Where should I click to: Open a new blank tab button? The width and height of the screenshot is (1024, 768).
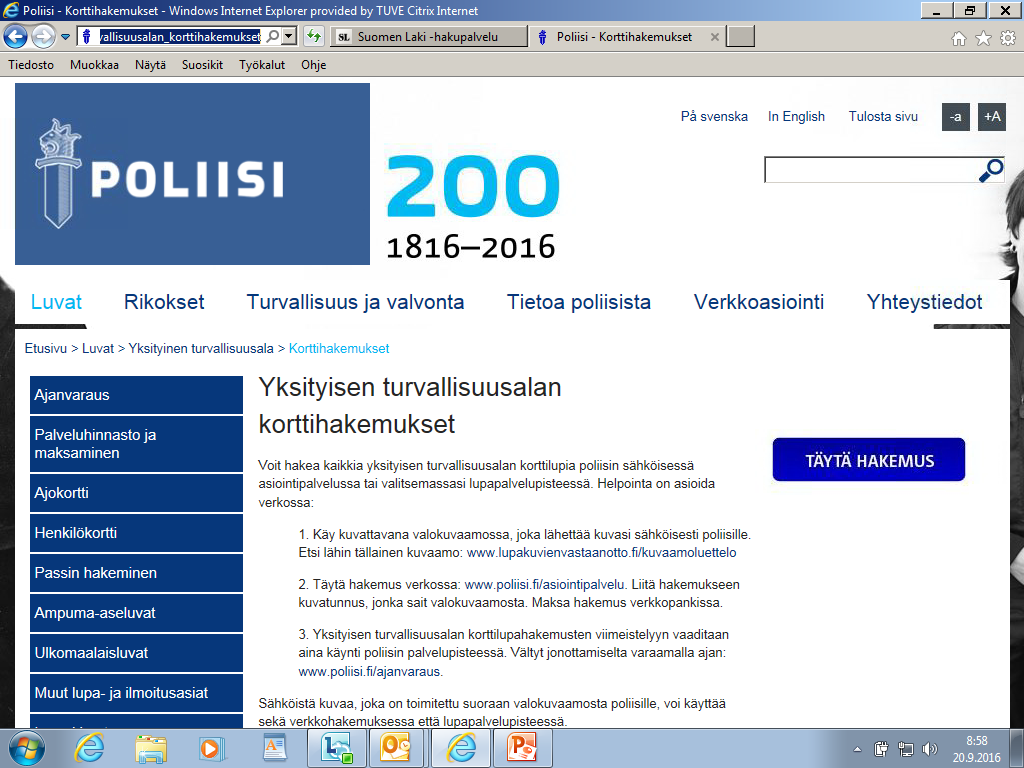pyautogui.click(x=741, y=37)
